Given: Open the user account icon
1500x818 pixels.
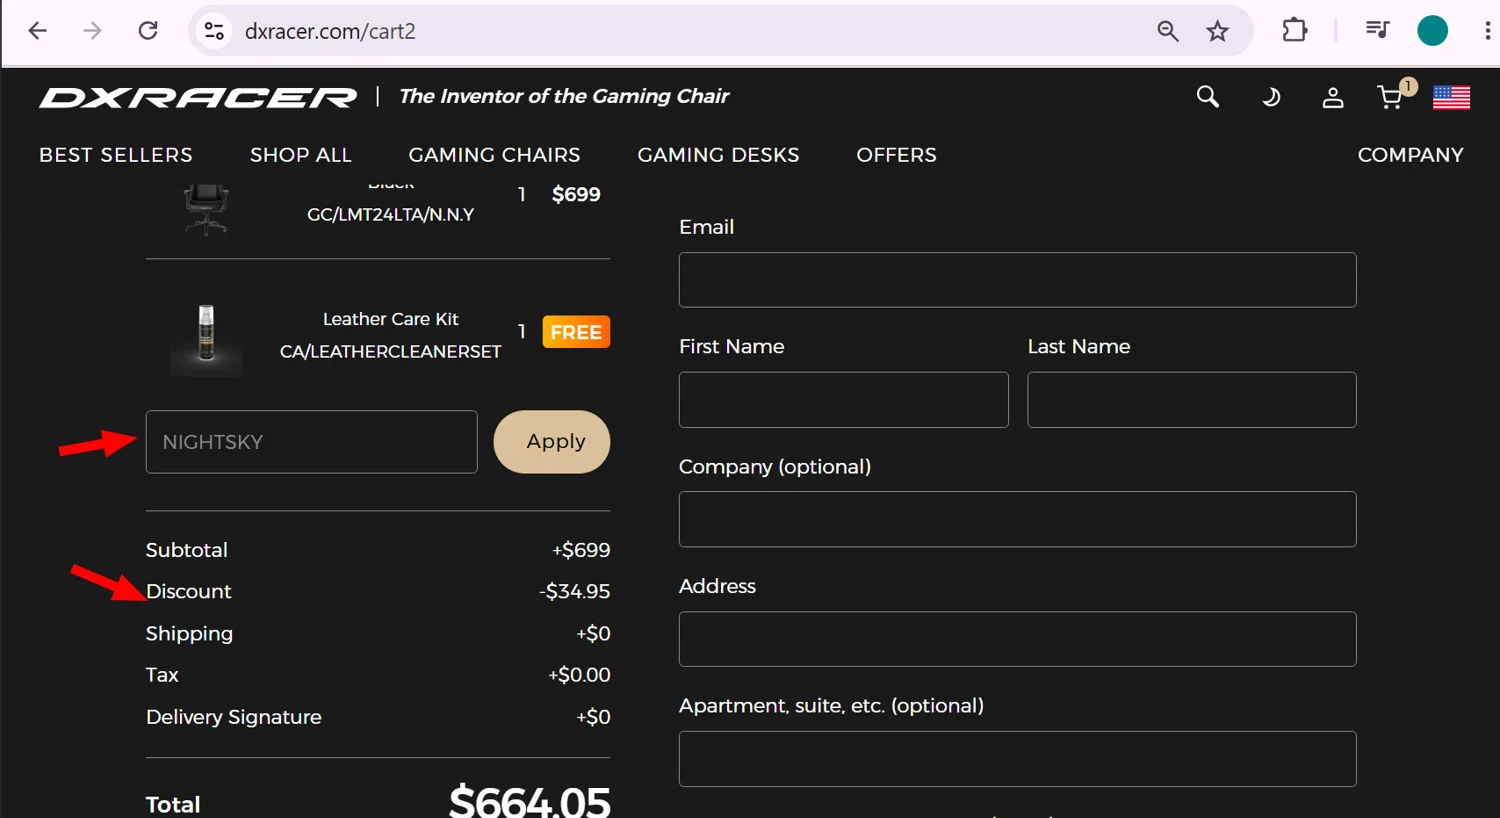Looking at the screenshot, I should (x=1332, y=97).
